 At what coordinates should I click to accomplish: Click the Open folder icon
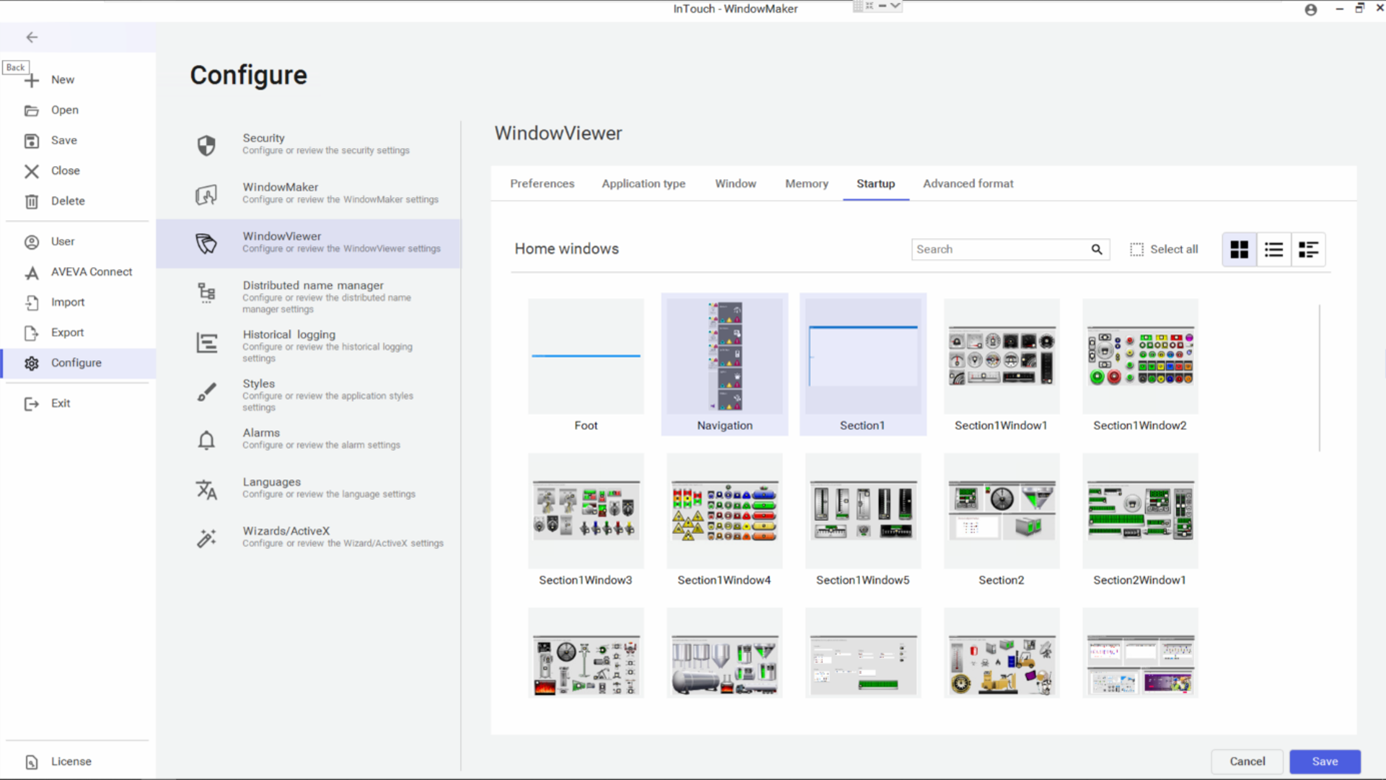coord(32,110)
